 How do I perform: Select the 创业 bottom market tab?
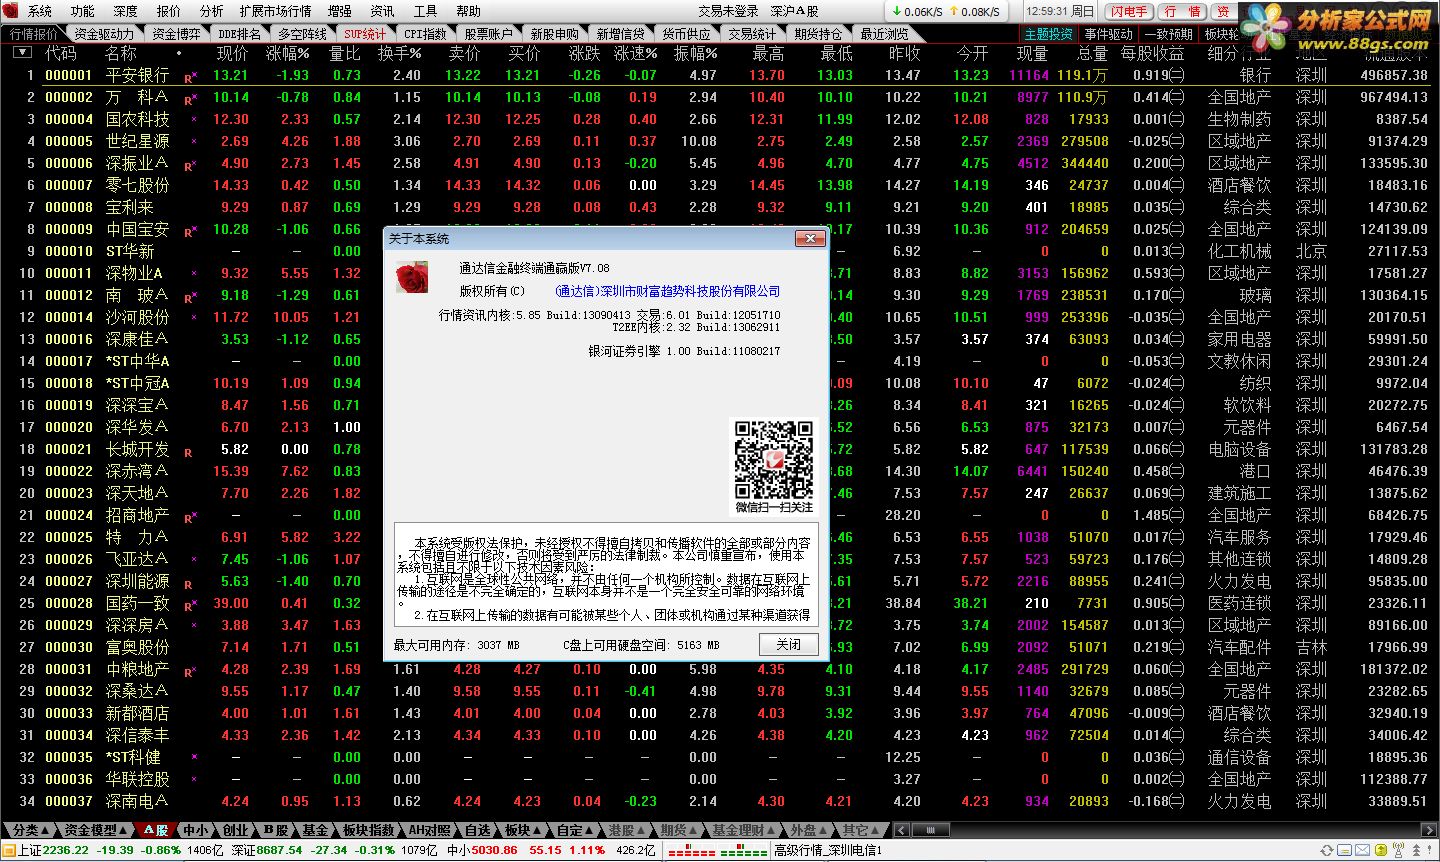click(235, 830)
